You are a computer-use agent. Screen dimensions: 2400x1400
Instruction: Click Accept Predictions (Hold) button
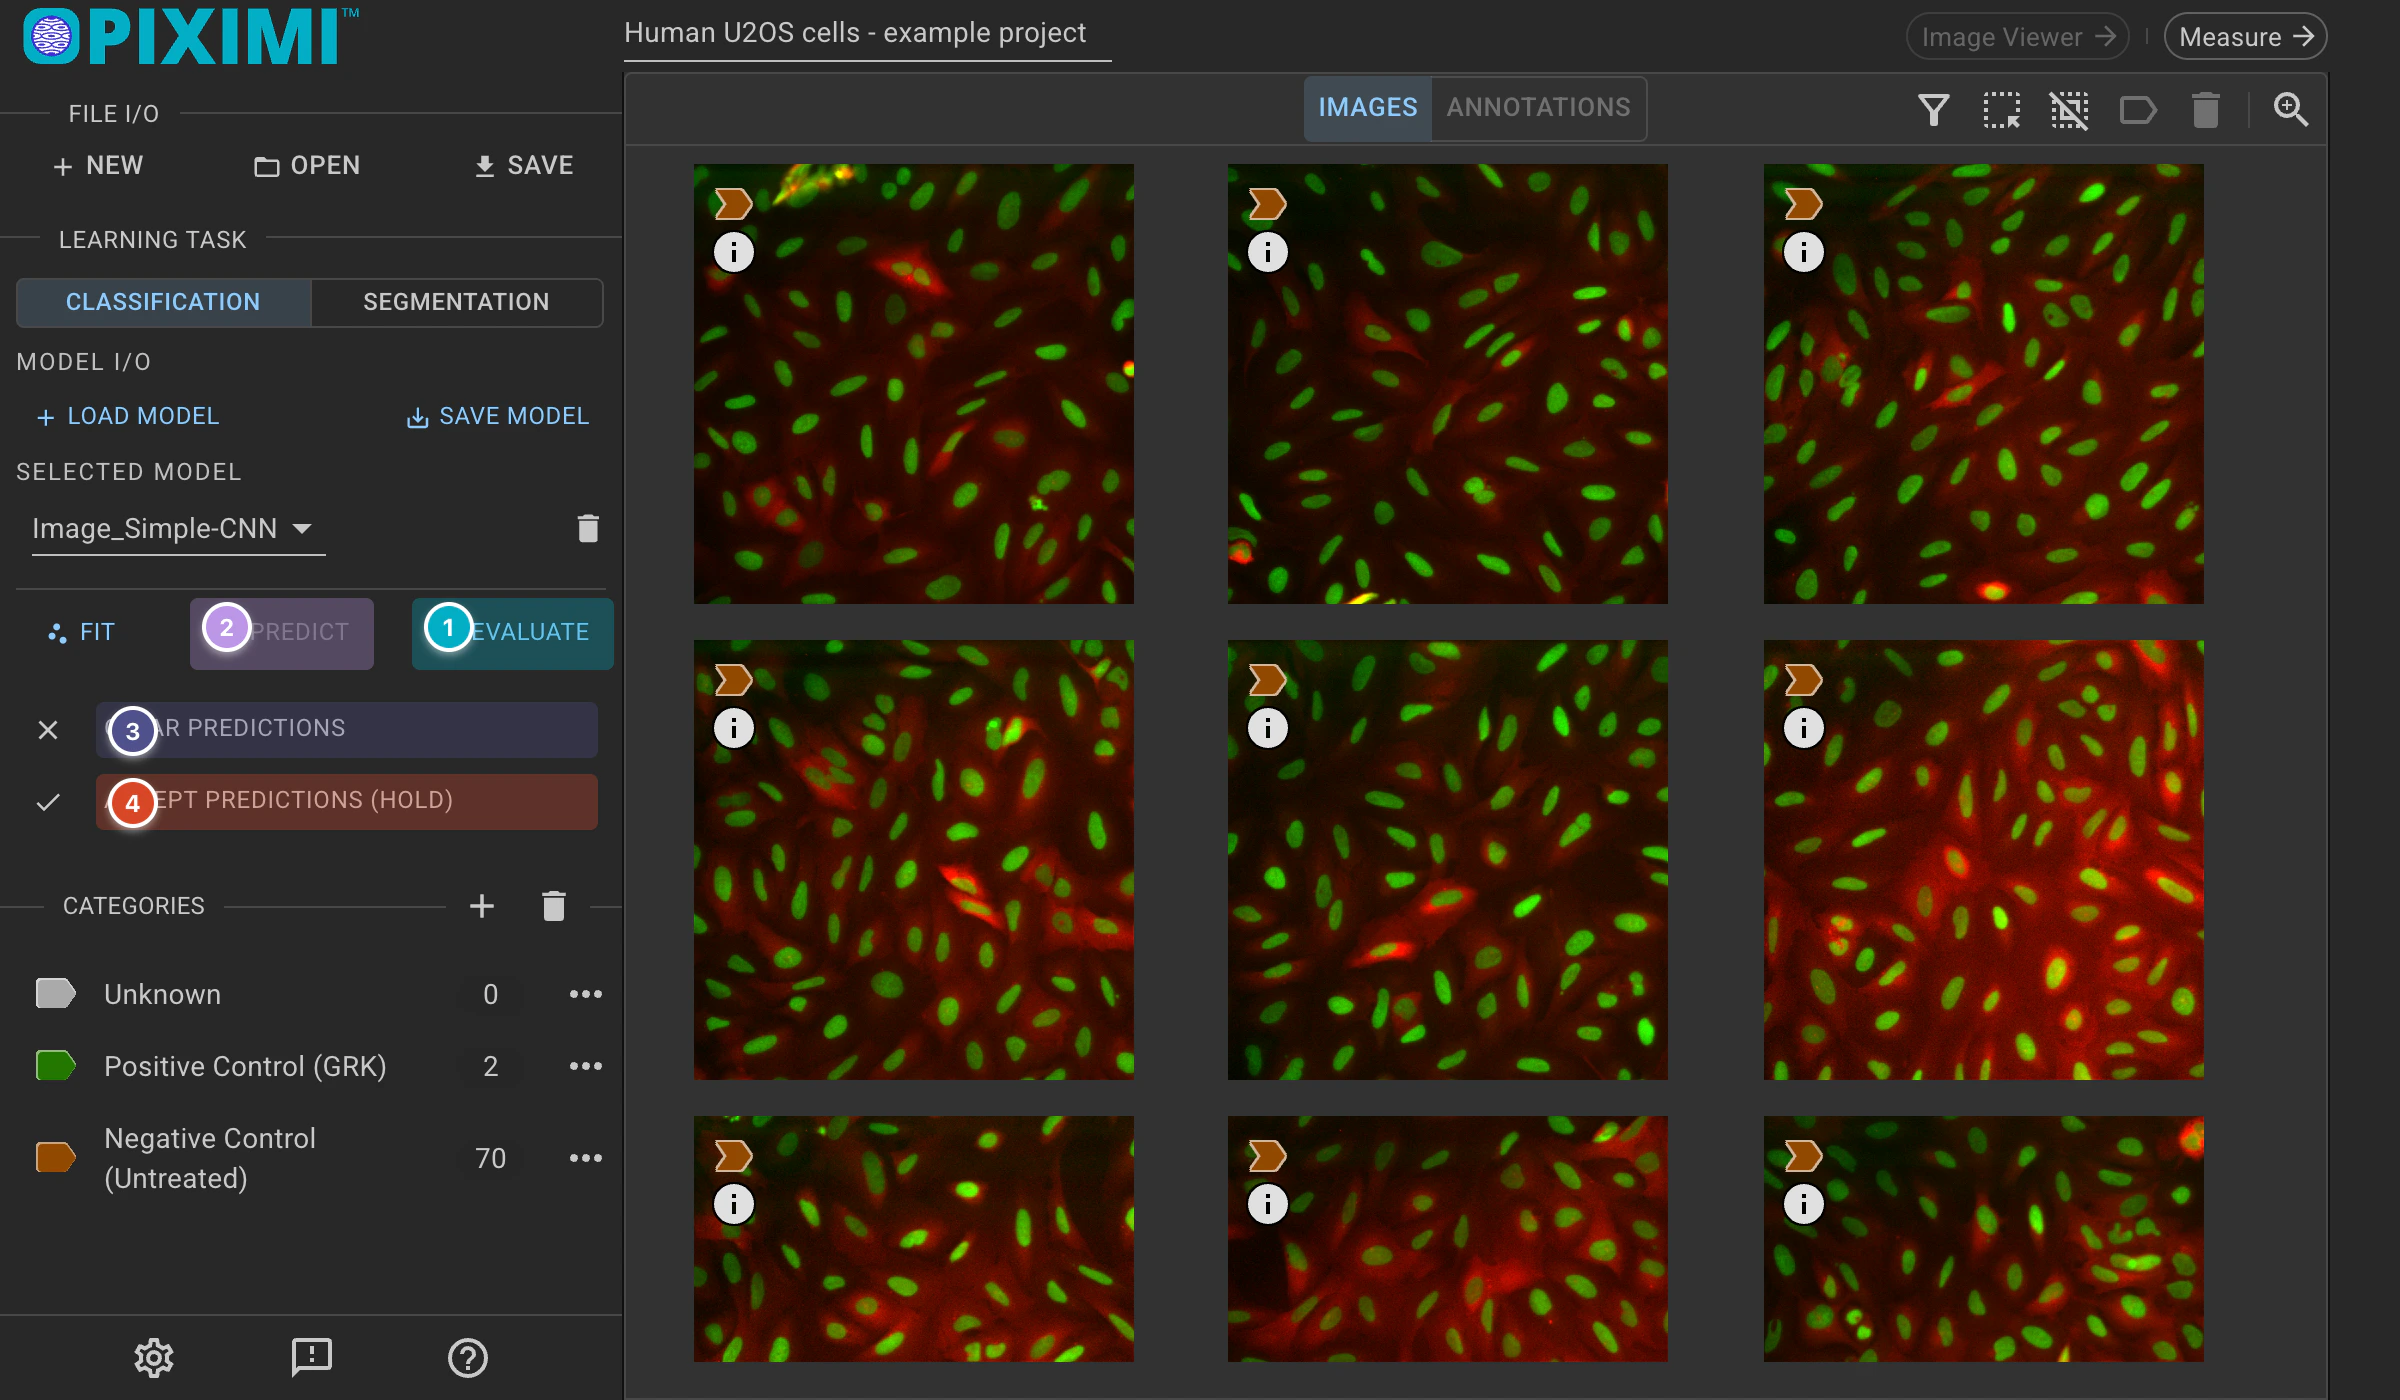[347, 801]
